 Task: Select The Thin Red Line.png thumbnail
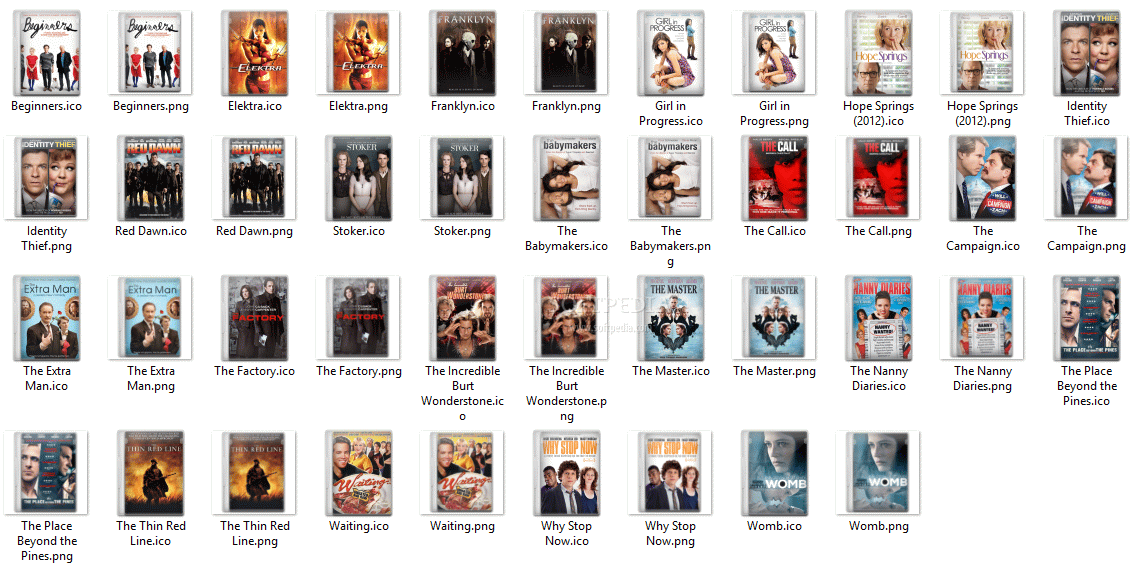[254, 473]
